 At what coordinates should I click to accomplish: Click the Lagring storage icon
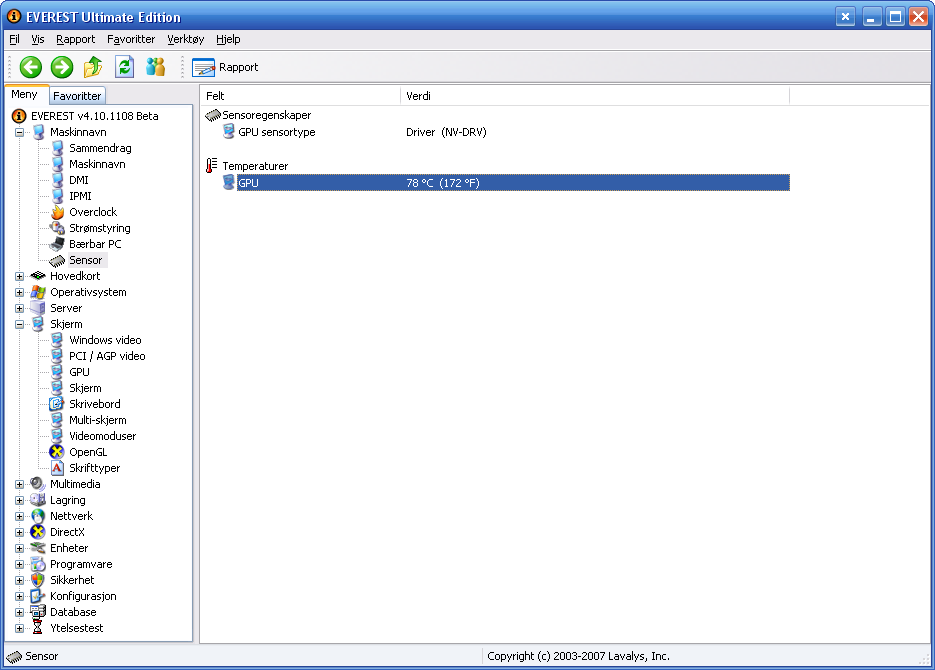pos(38,500)
